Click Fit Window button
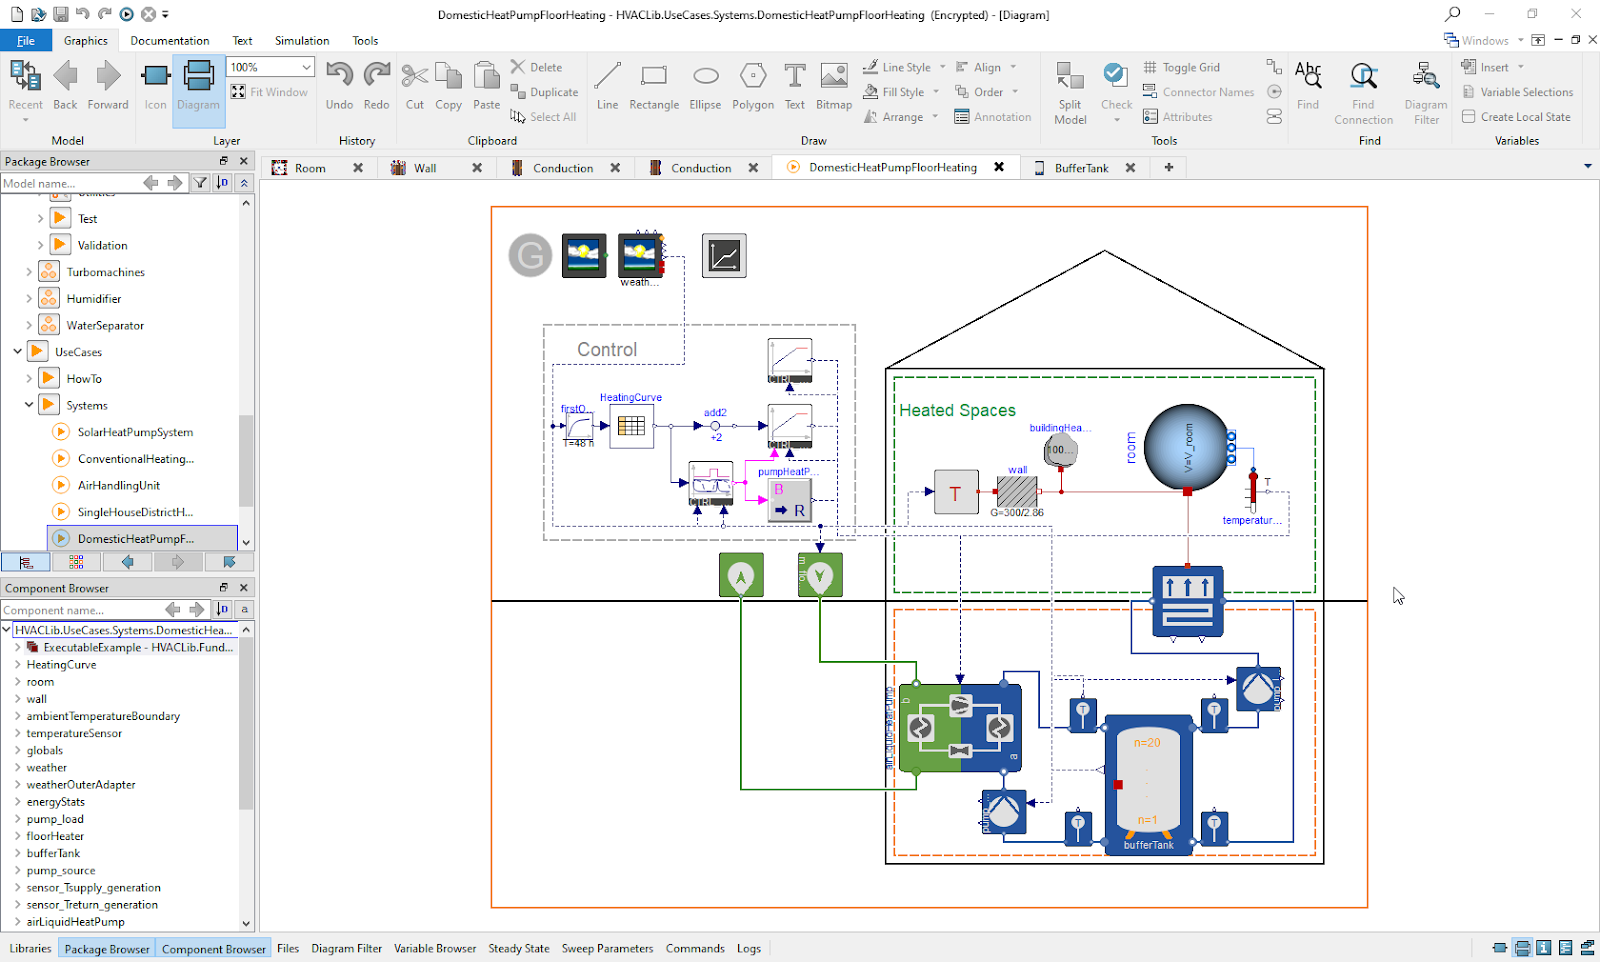The height and width of the screenshot is (962, 1600). click(x=269, y=92)
